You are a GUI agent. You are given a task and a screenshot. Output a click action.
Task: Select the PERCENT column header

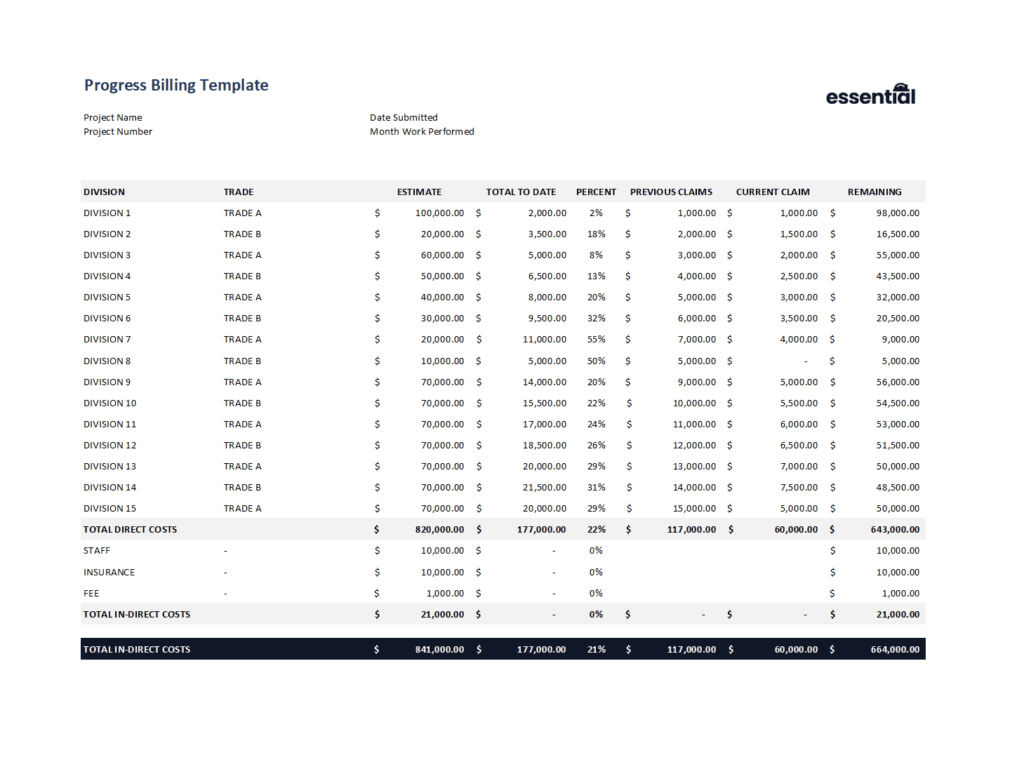pyautogui.click(x=596, y=191)
